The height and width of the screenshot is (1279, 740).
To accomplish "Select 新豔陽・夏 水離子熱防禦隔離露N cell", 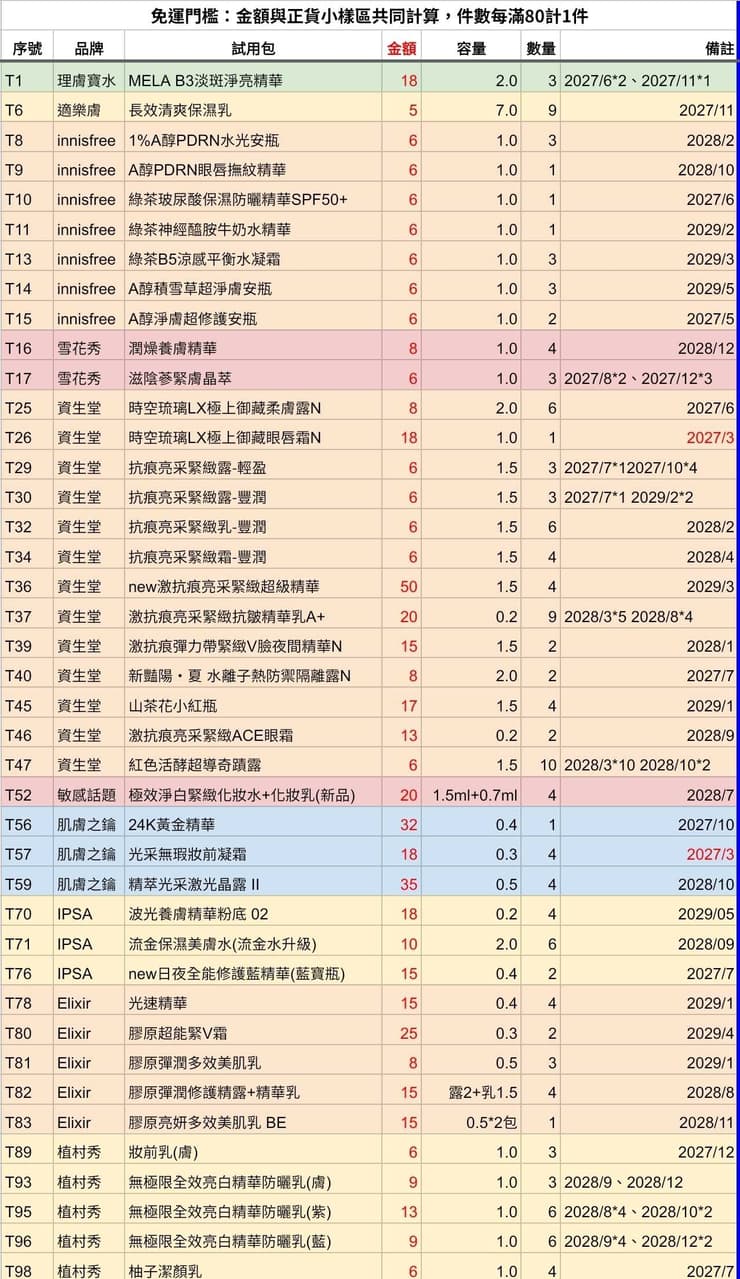I will (x=253, y=676).
